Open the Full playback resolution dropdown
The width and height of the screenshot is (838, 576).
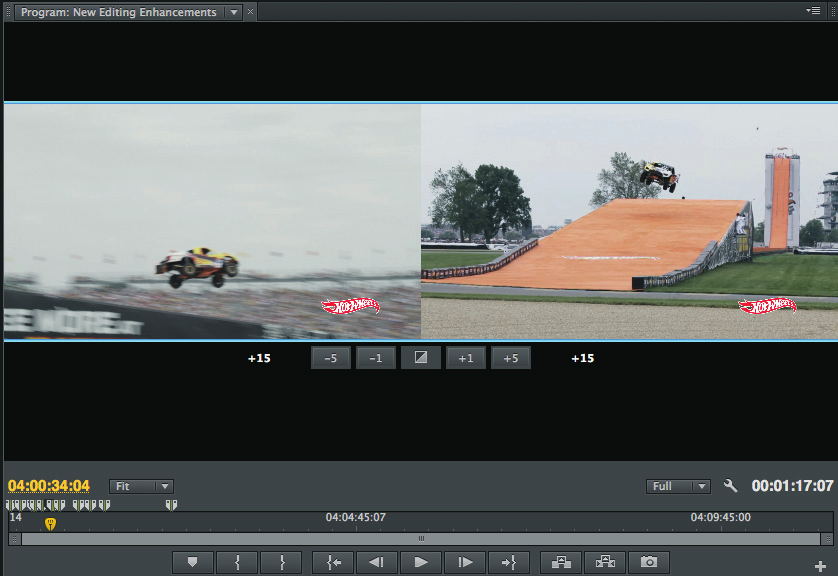(678, 487)
